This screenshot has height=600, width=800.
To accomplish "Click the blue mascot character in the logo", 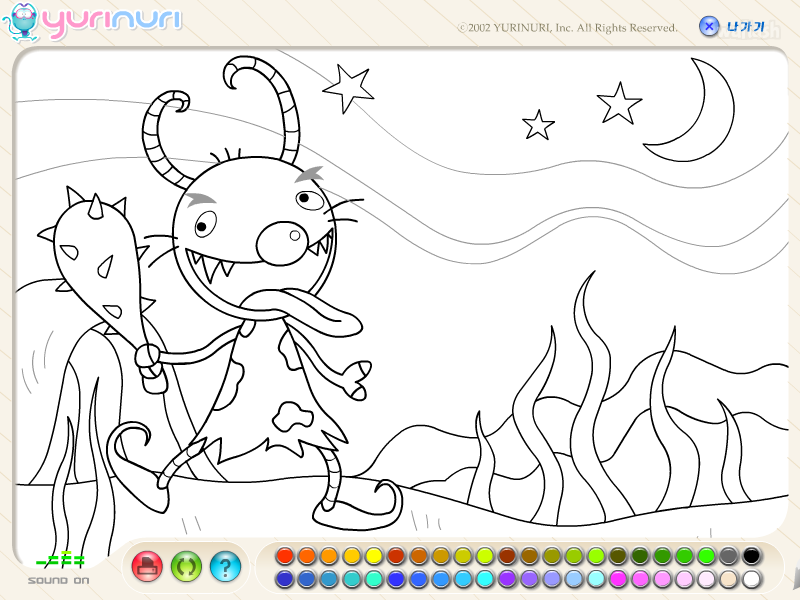I will point(21,22).
